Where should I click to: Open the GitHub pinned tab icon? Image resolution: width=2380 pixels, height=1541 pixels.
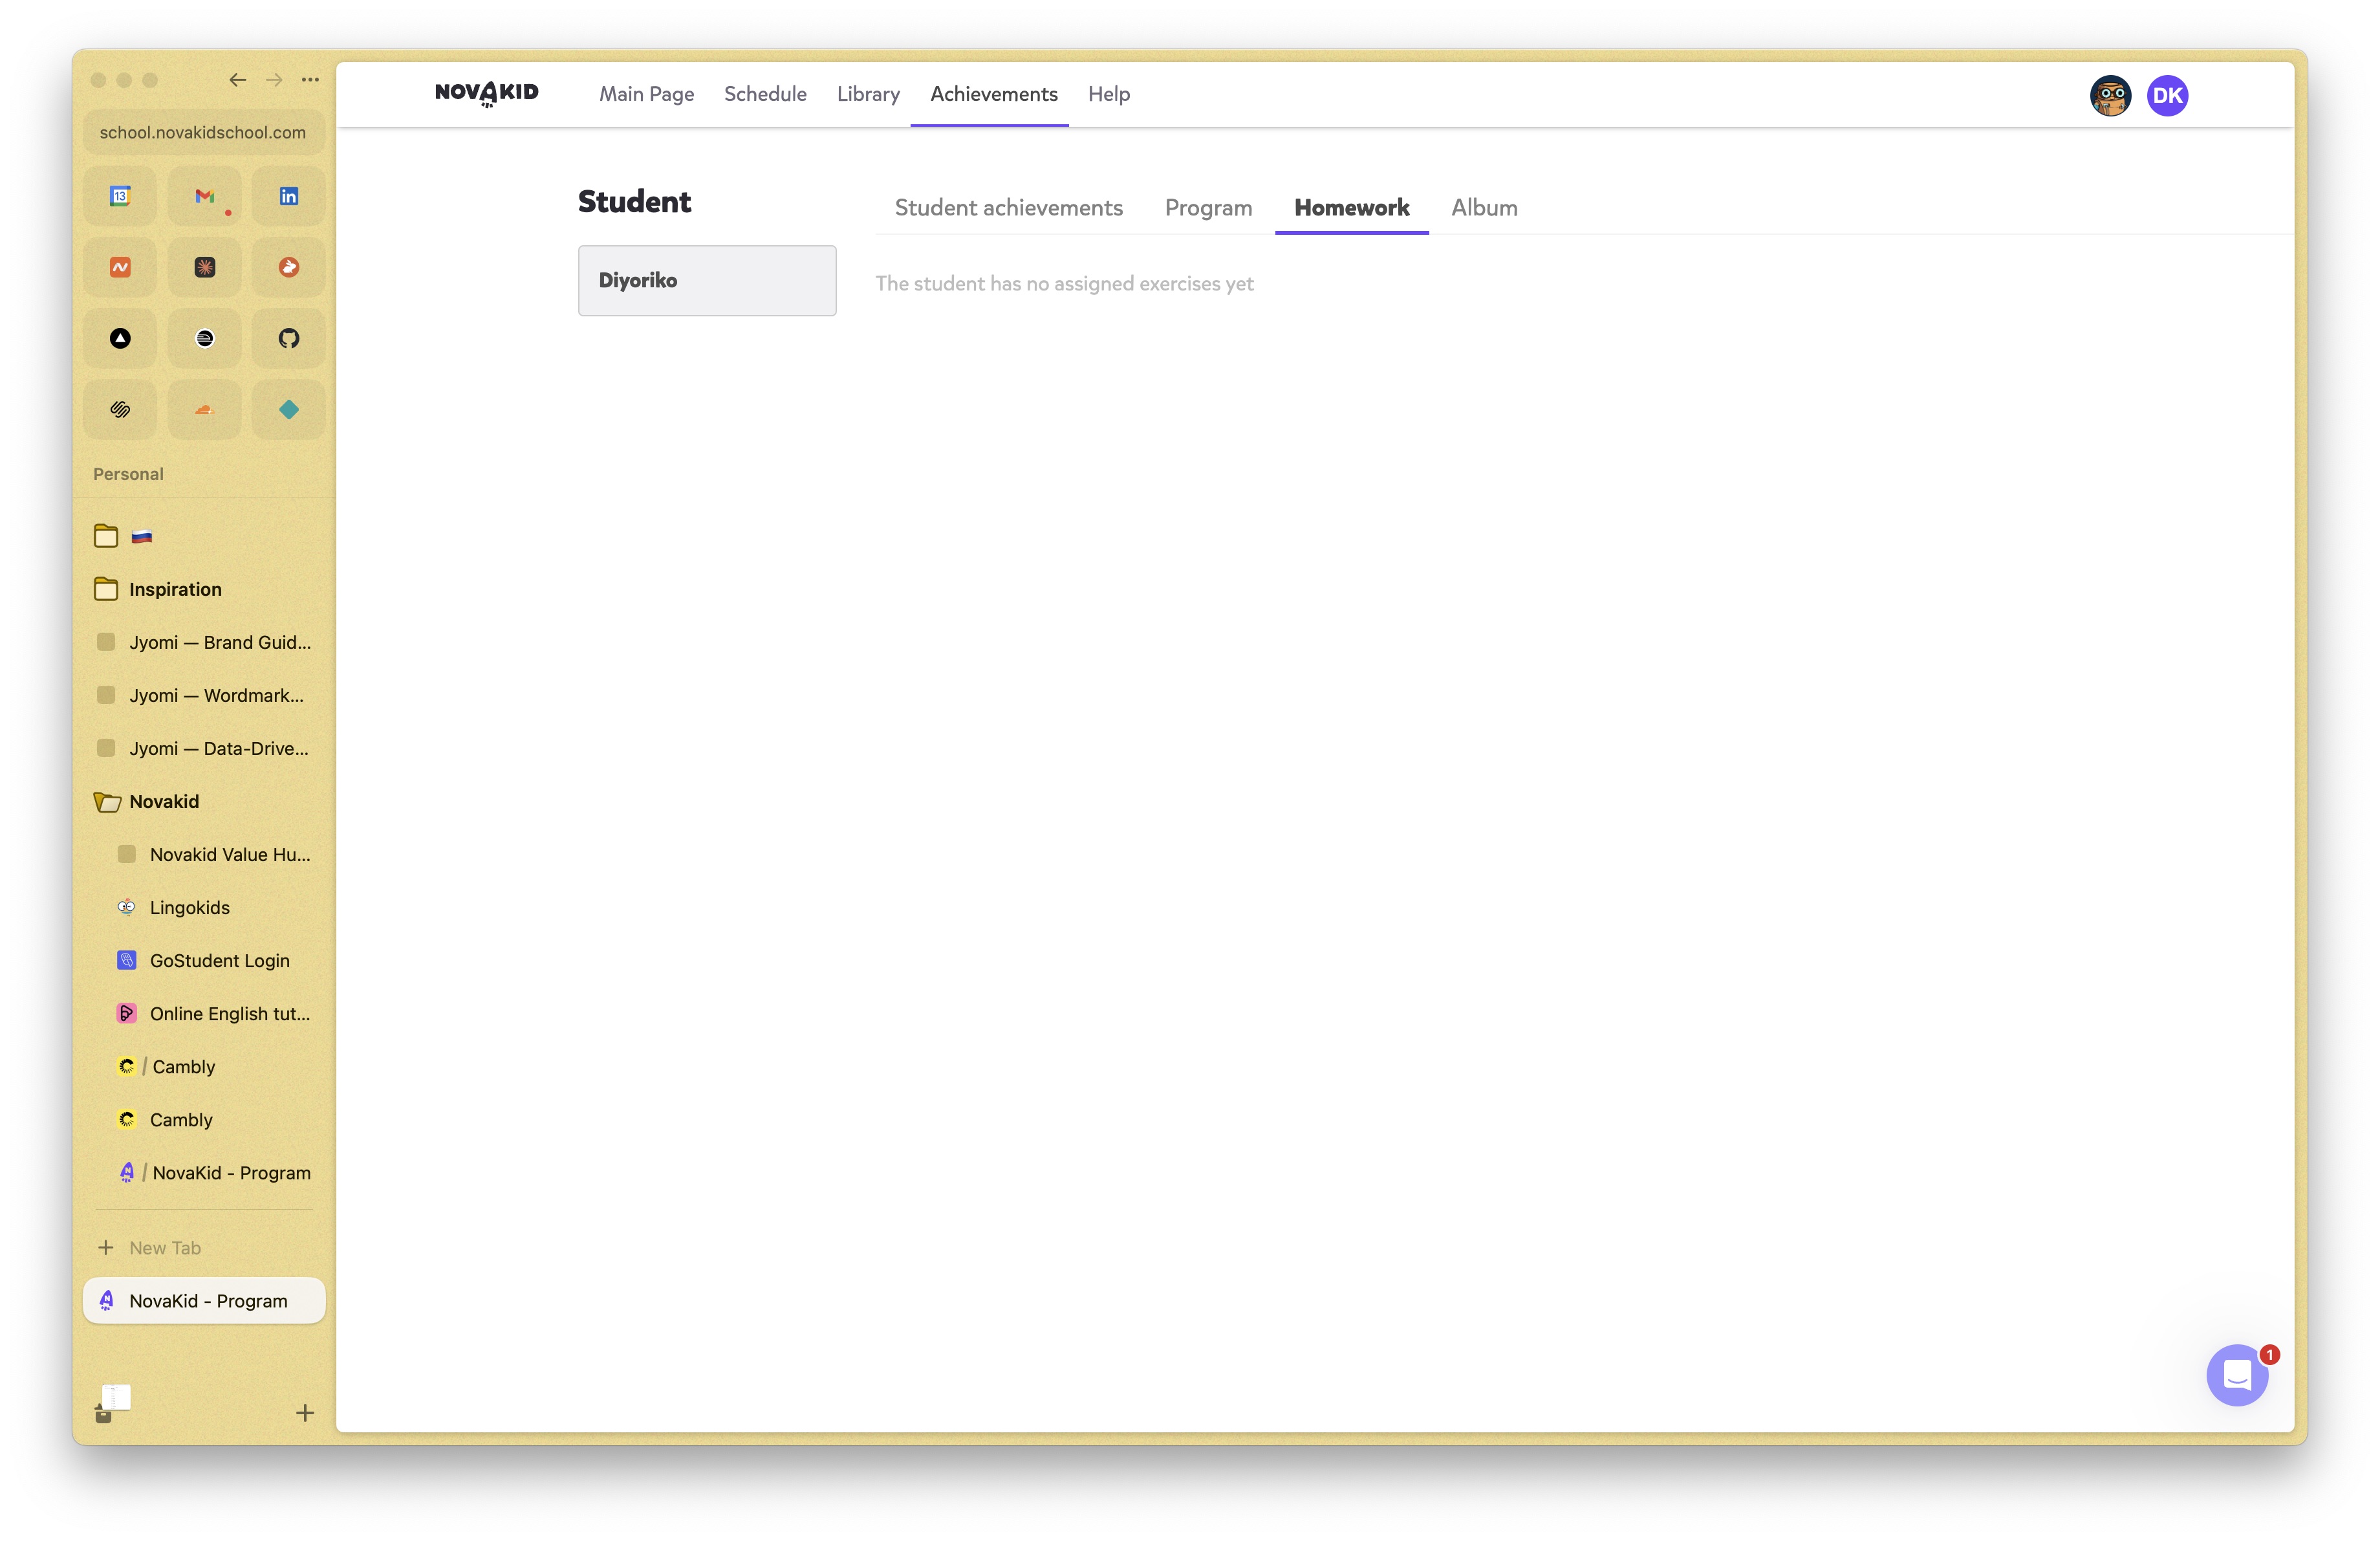click(x=288, y=338)
